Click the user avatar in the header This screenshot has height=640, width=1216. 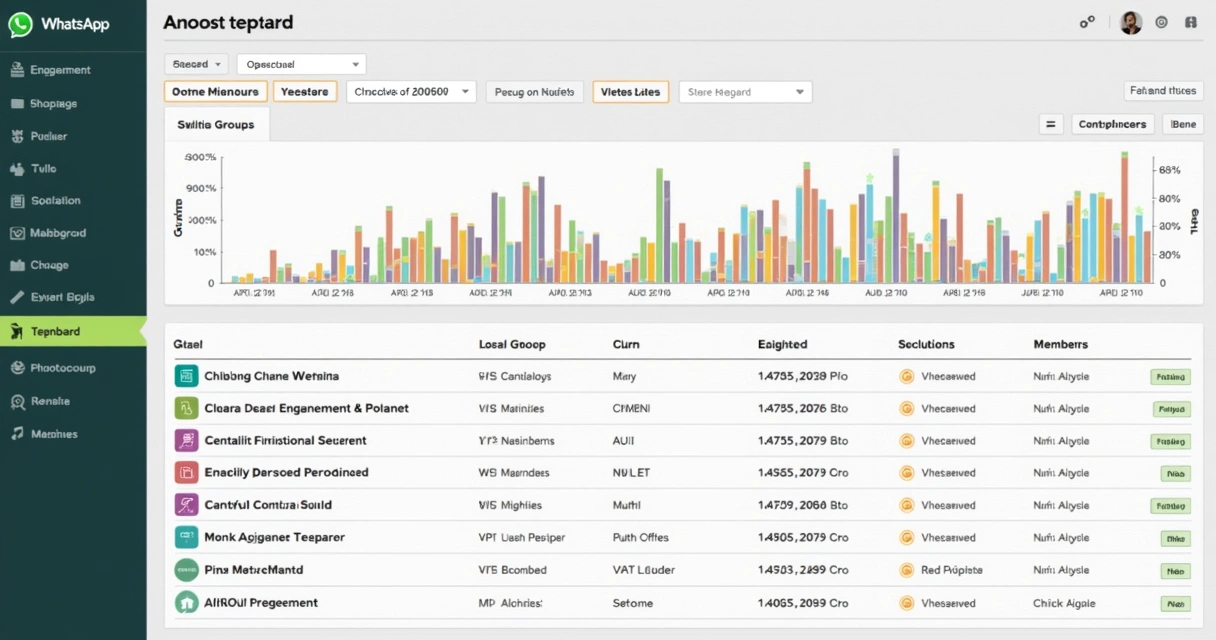pos(1131,23)
